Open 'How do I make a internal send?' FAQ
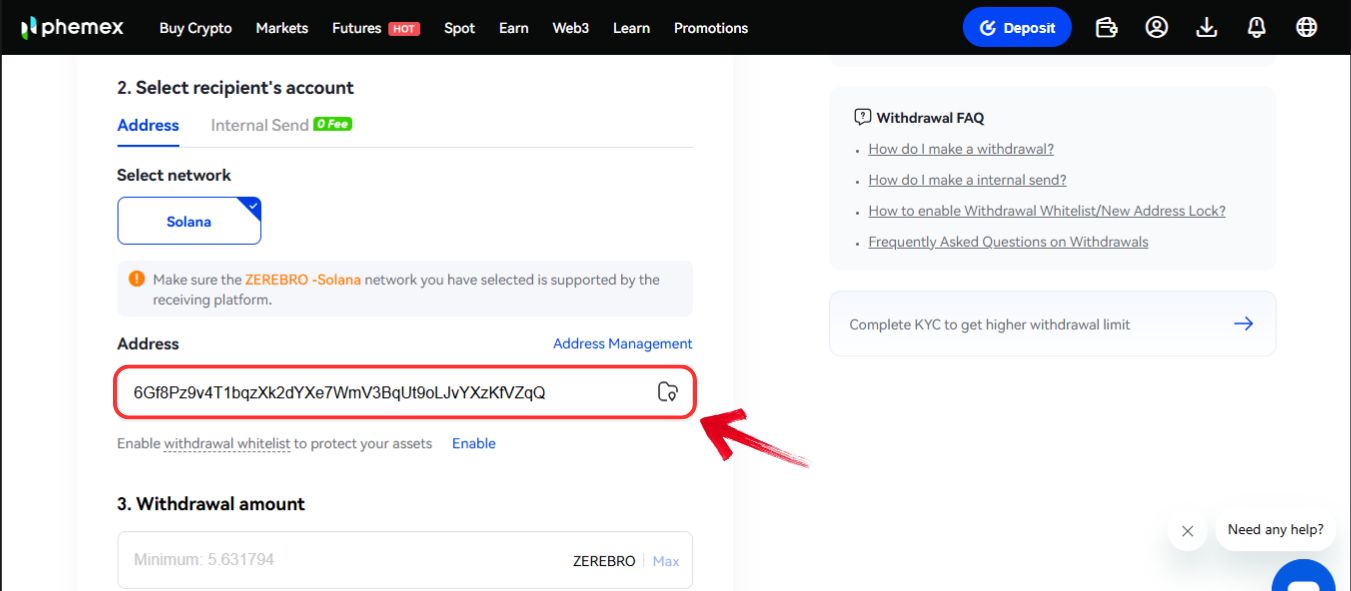Viewport: 1351px width, 591px height. pos(967,180)
